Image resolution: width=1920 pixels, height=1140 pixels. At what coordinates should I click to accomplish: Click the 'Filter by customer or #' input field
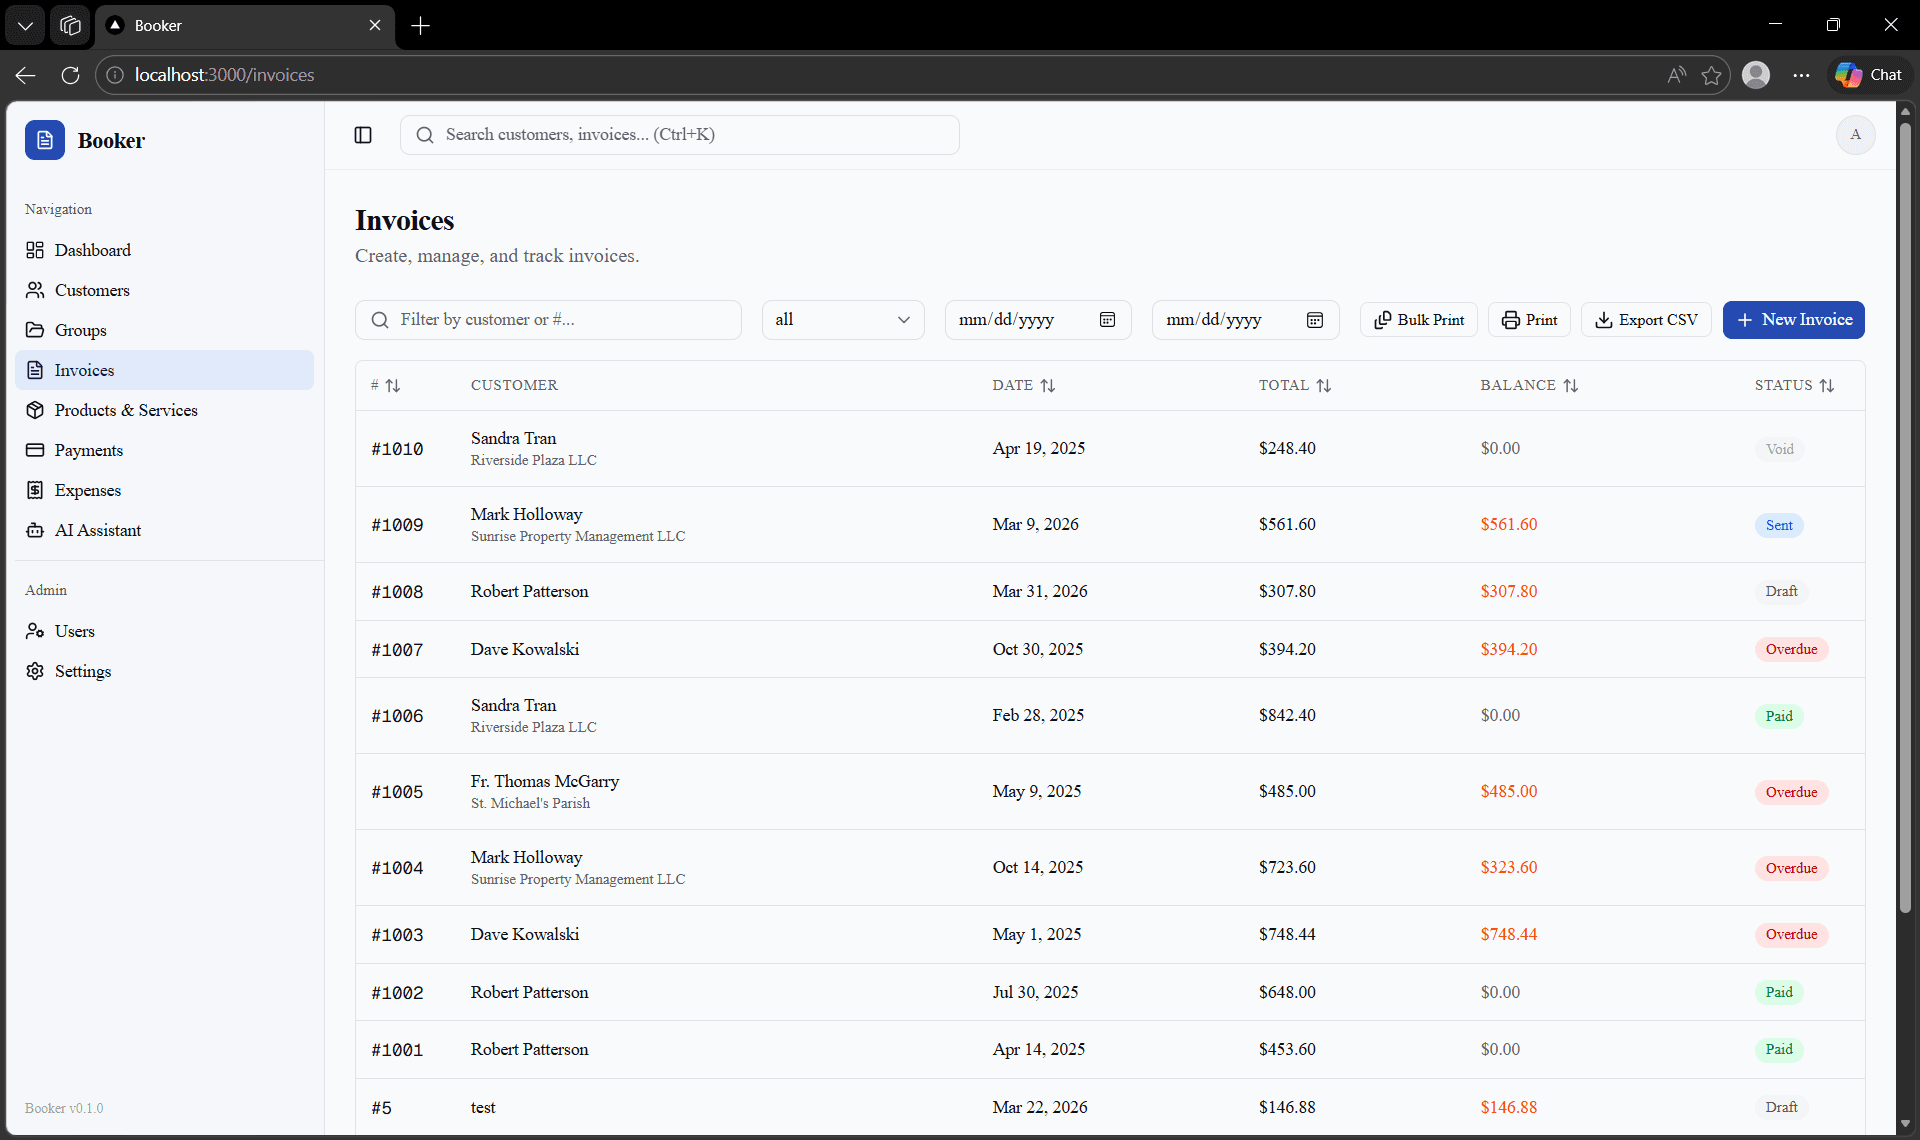coord(548,319)
